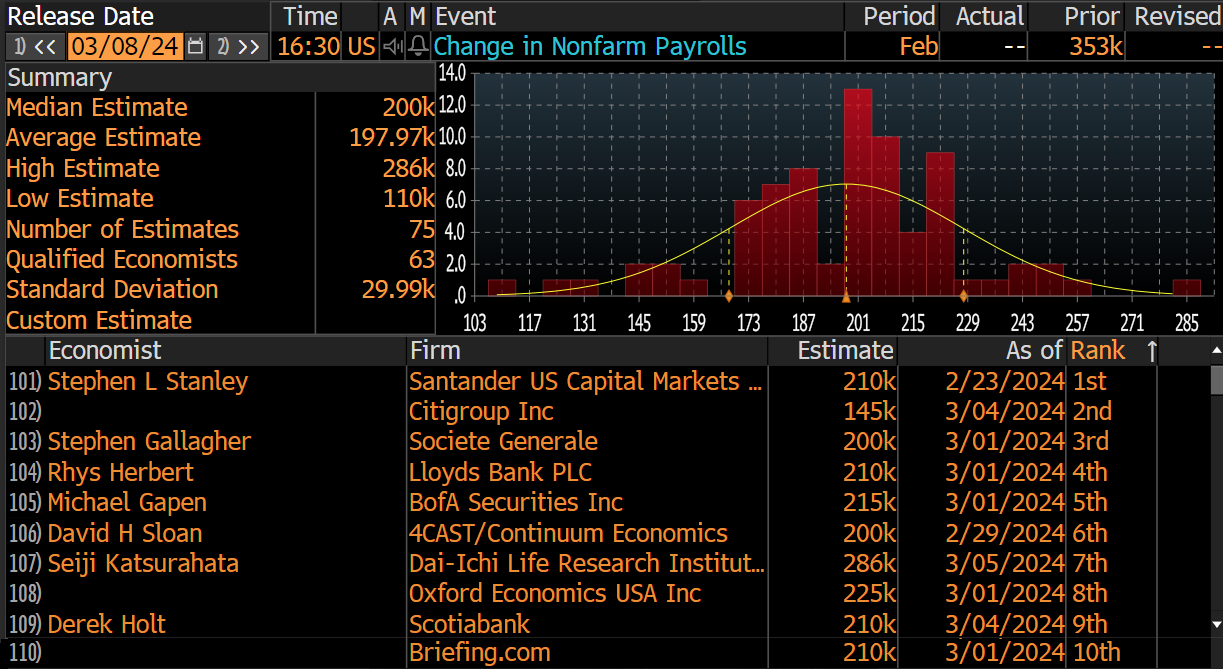The width and height of the screenshot is (1223, 669).
Task: Click Lloyds Bank PLC firm cell
Action: click(500, 472)
